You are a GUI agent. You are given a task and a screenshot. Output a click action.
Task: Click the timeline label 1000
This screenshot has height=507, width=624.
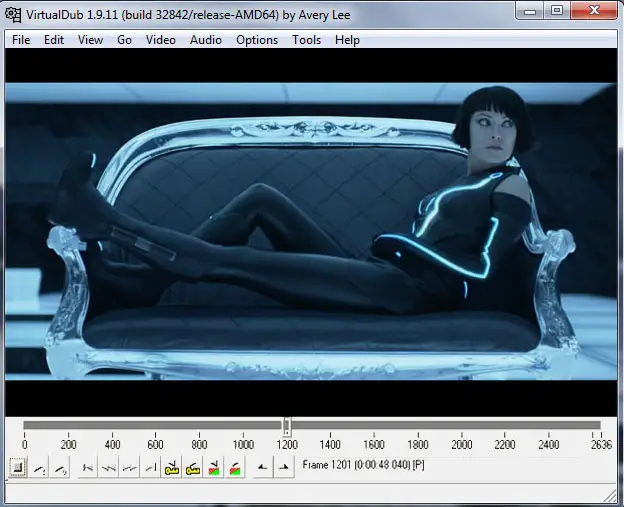click(243, 445)
